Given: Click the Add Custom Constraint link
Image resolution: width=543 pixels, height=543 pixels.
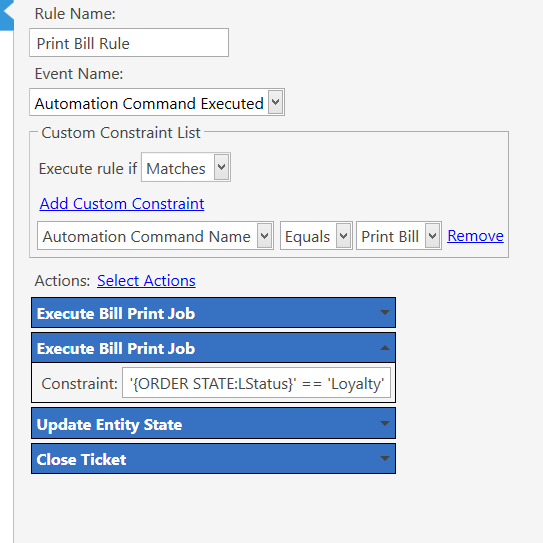Looking at the screenshot, I should pyautogui.click(x=122, y=204).
